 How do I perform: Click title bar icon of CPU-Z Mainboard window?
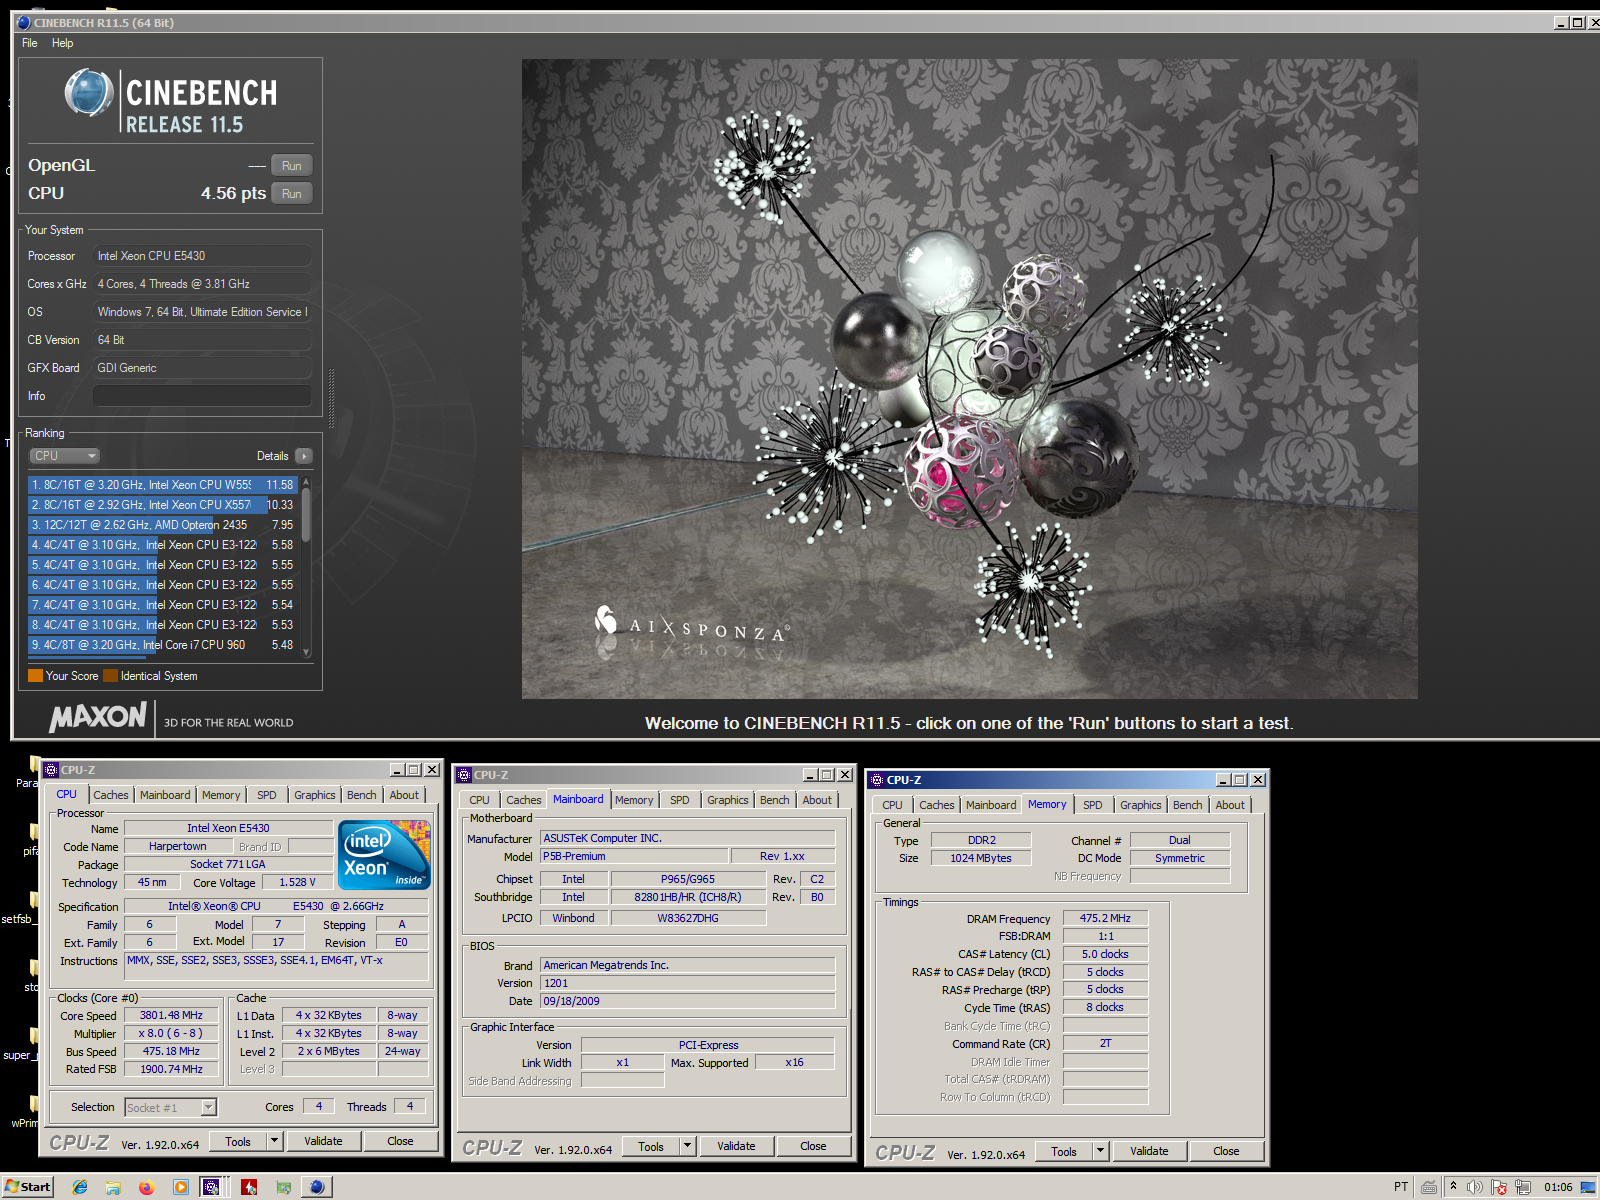[x=464, y=775]
